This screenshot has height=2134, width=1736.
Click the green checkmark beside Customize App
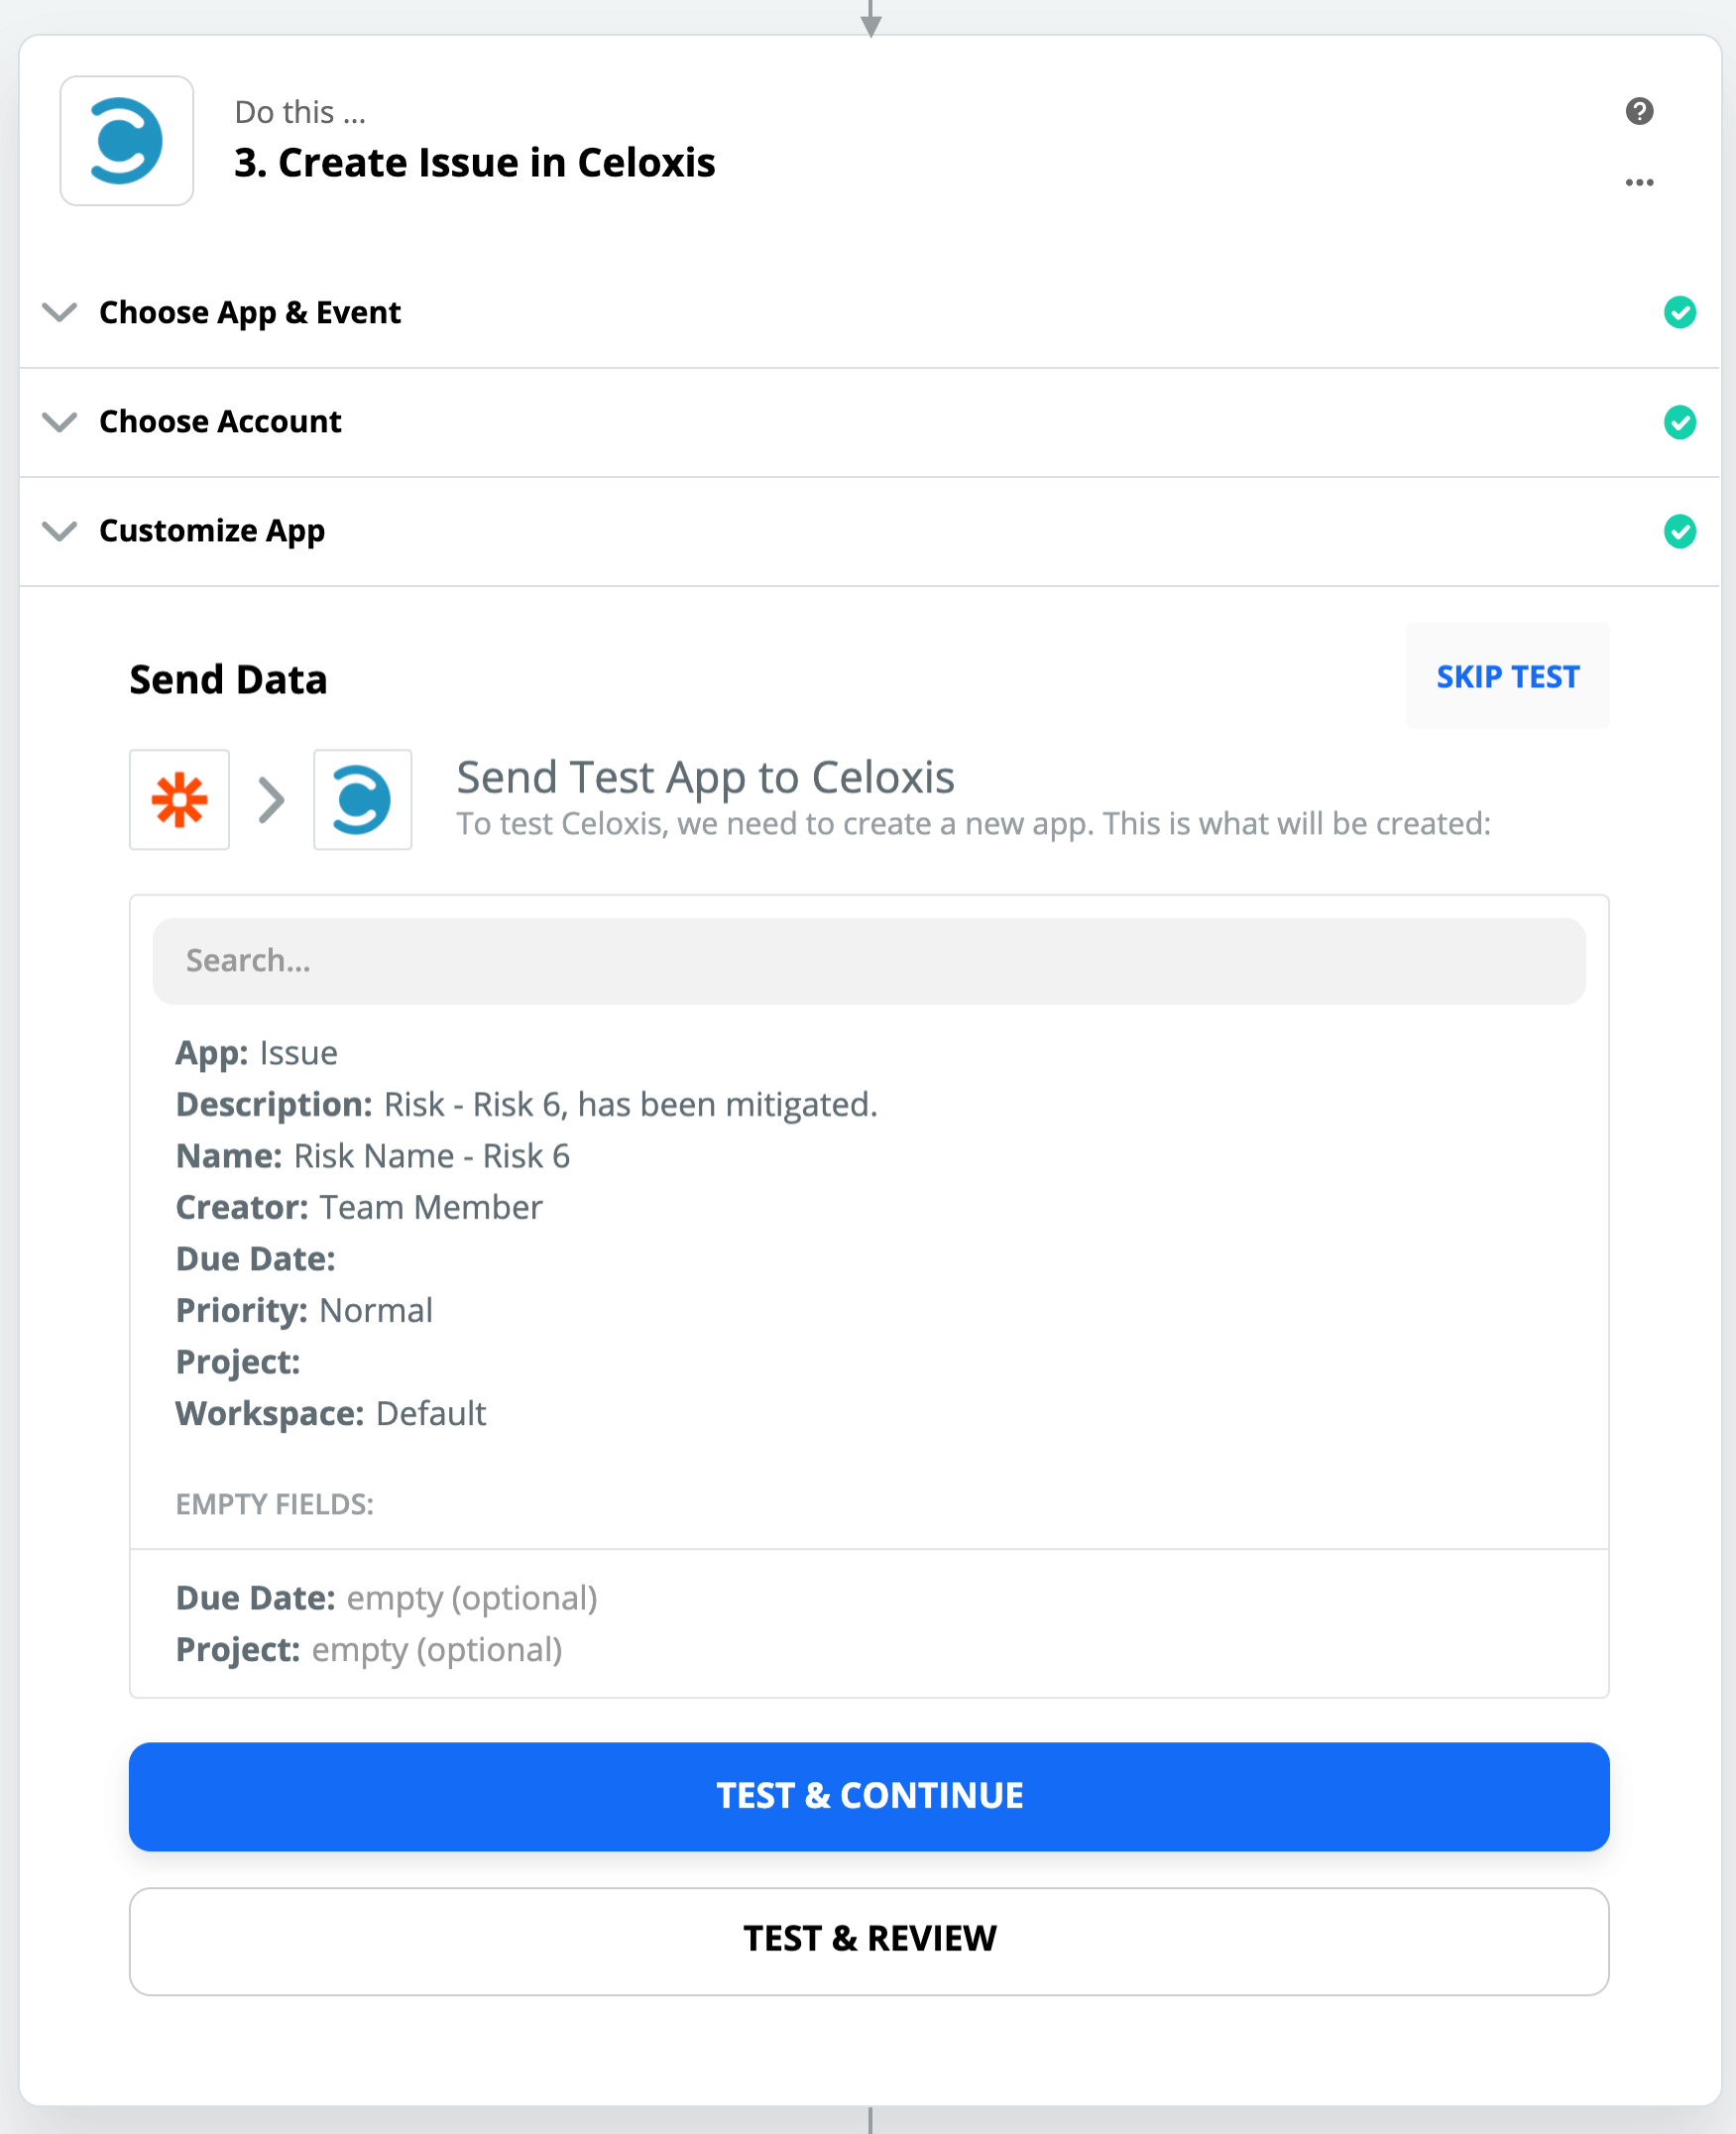[x=1679, y=531]
